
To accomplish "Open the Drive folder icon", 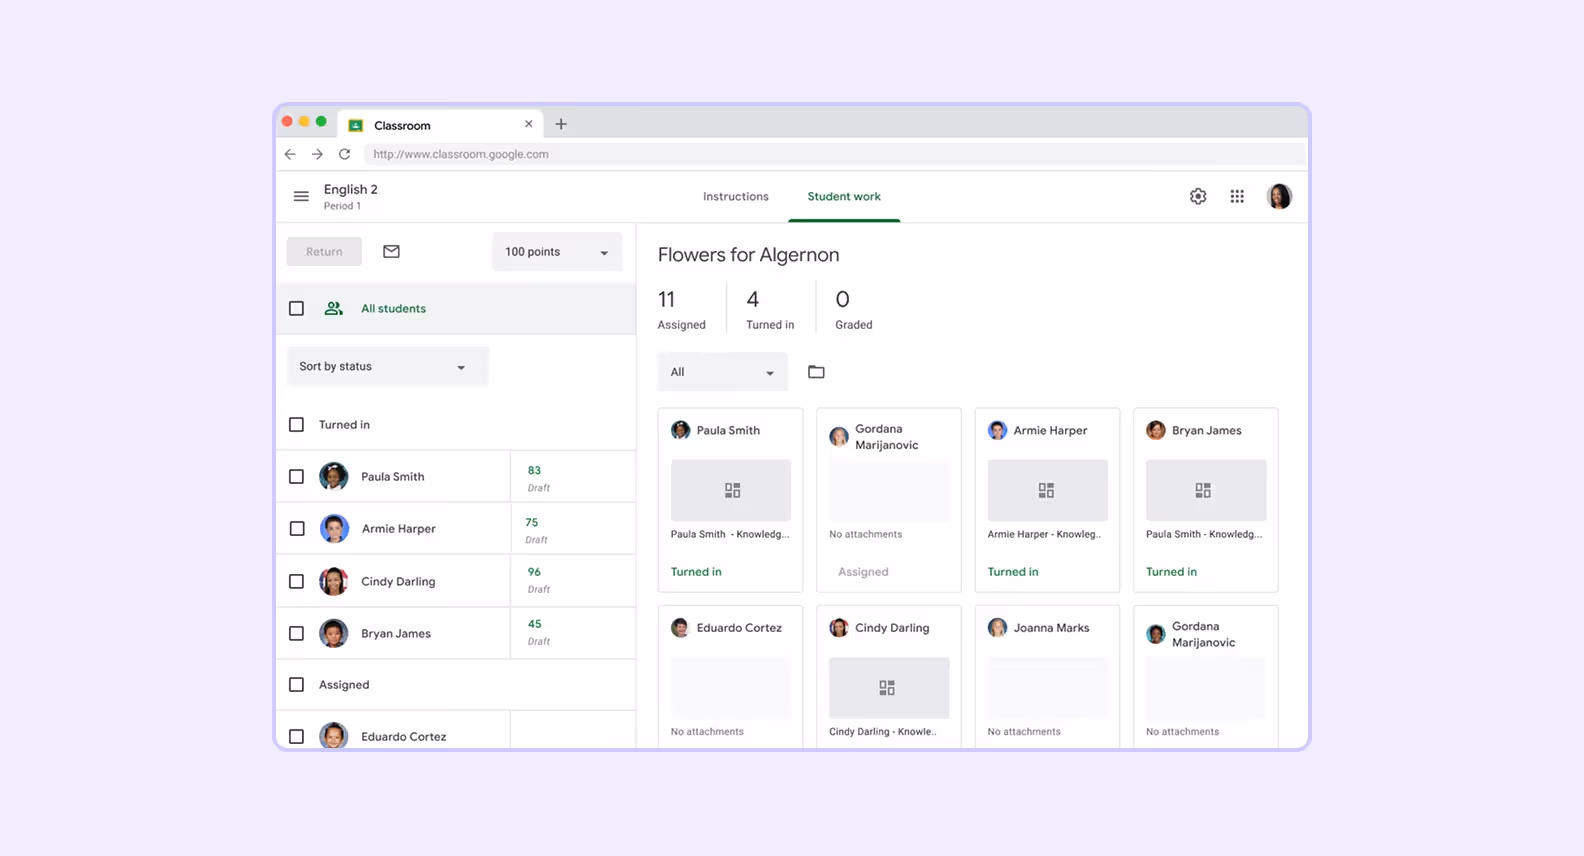I will tap(816, 372).
